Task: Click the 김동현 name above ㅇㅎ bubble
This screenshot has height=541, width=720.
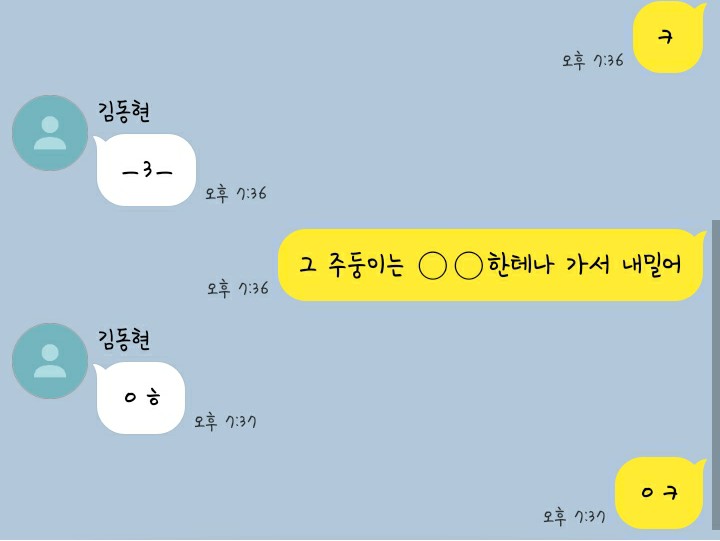Action: click(x=124, y=339)
